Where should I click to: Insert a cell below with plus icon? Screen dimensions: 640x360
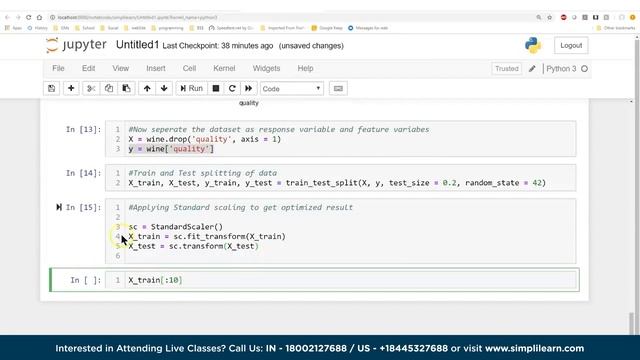click(x=71, y=89)
